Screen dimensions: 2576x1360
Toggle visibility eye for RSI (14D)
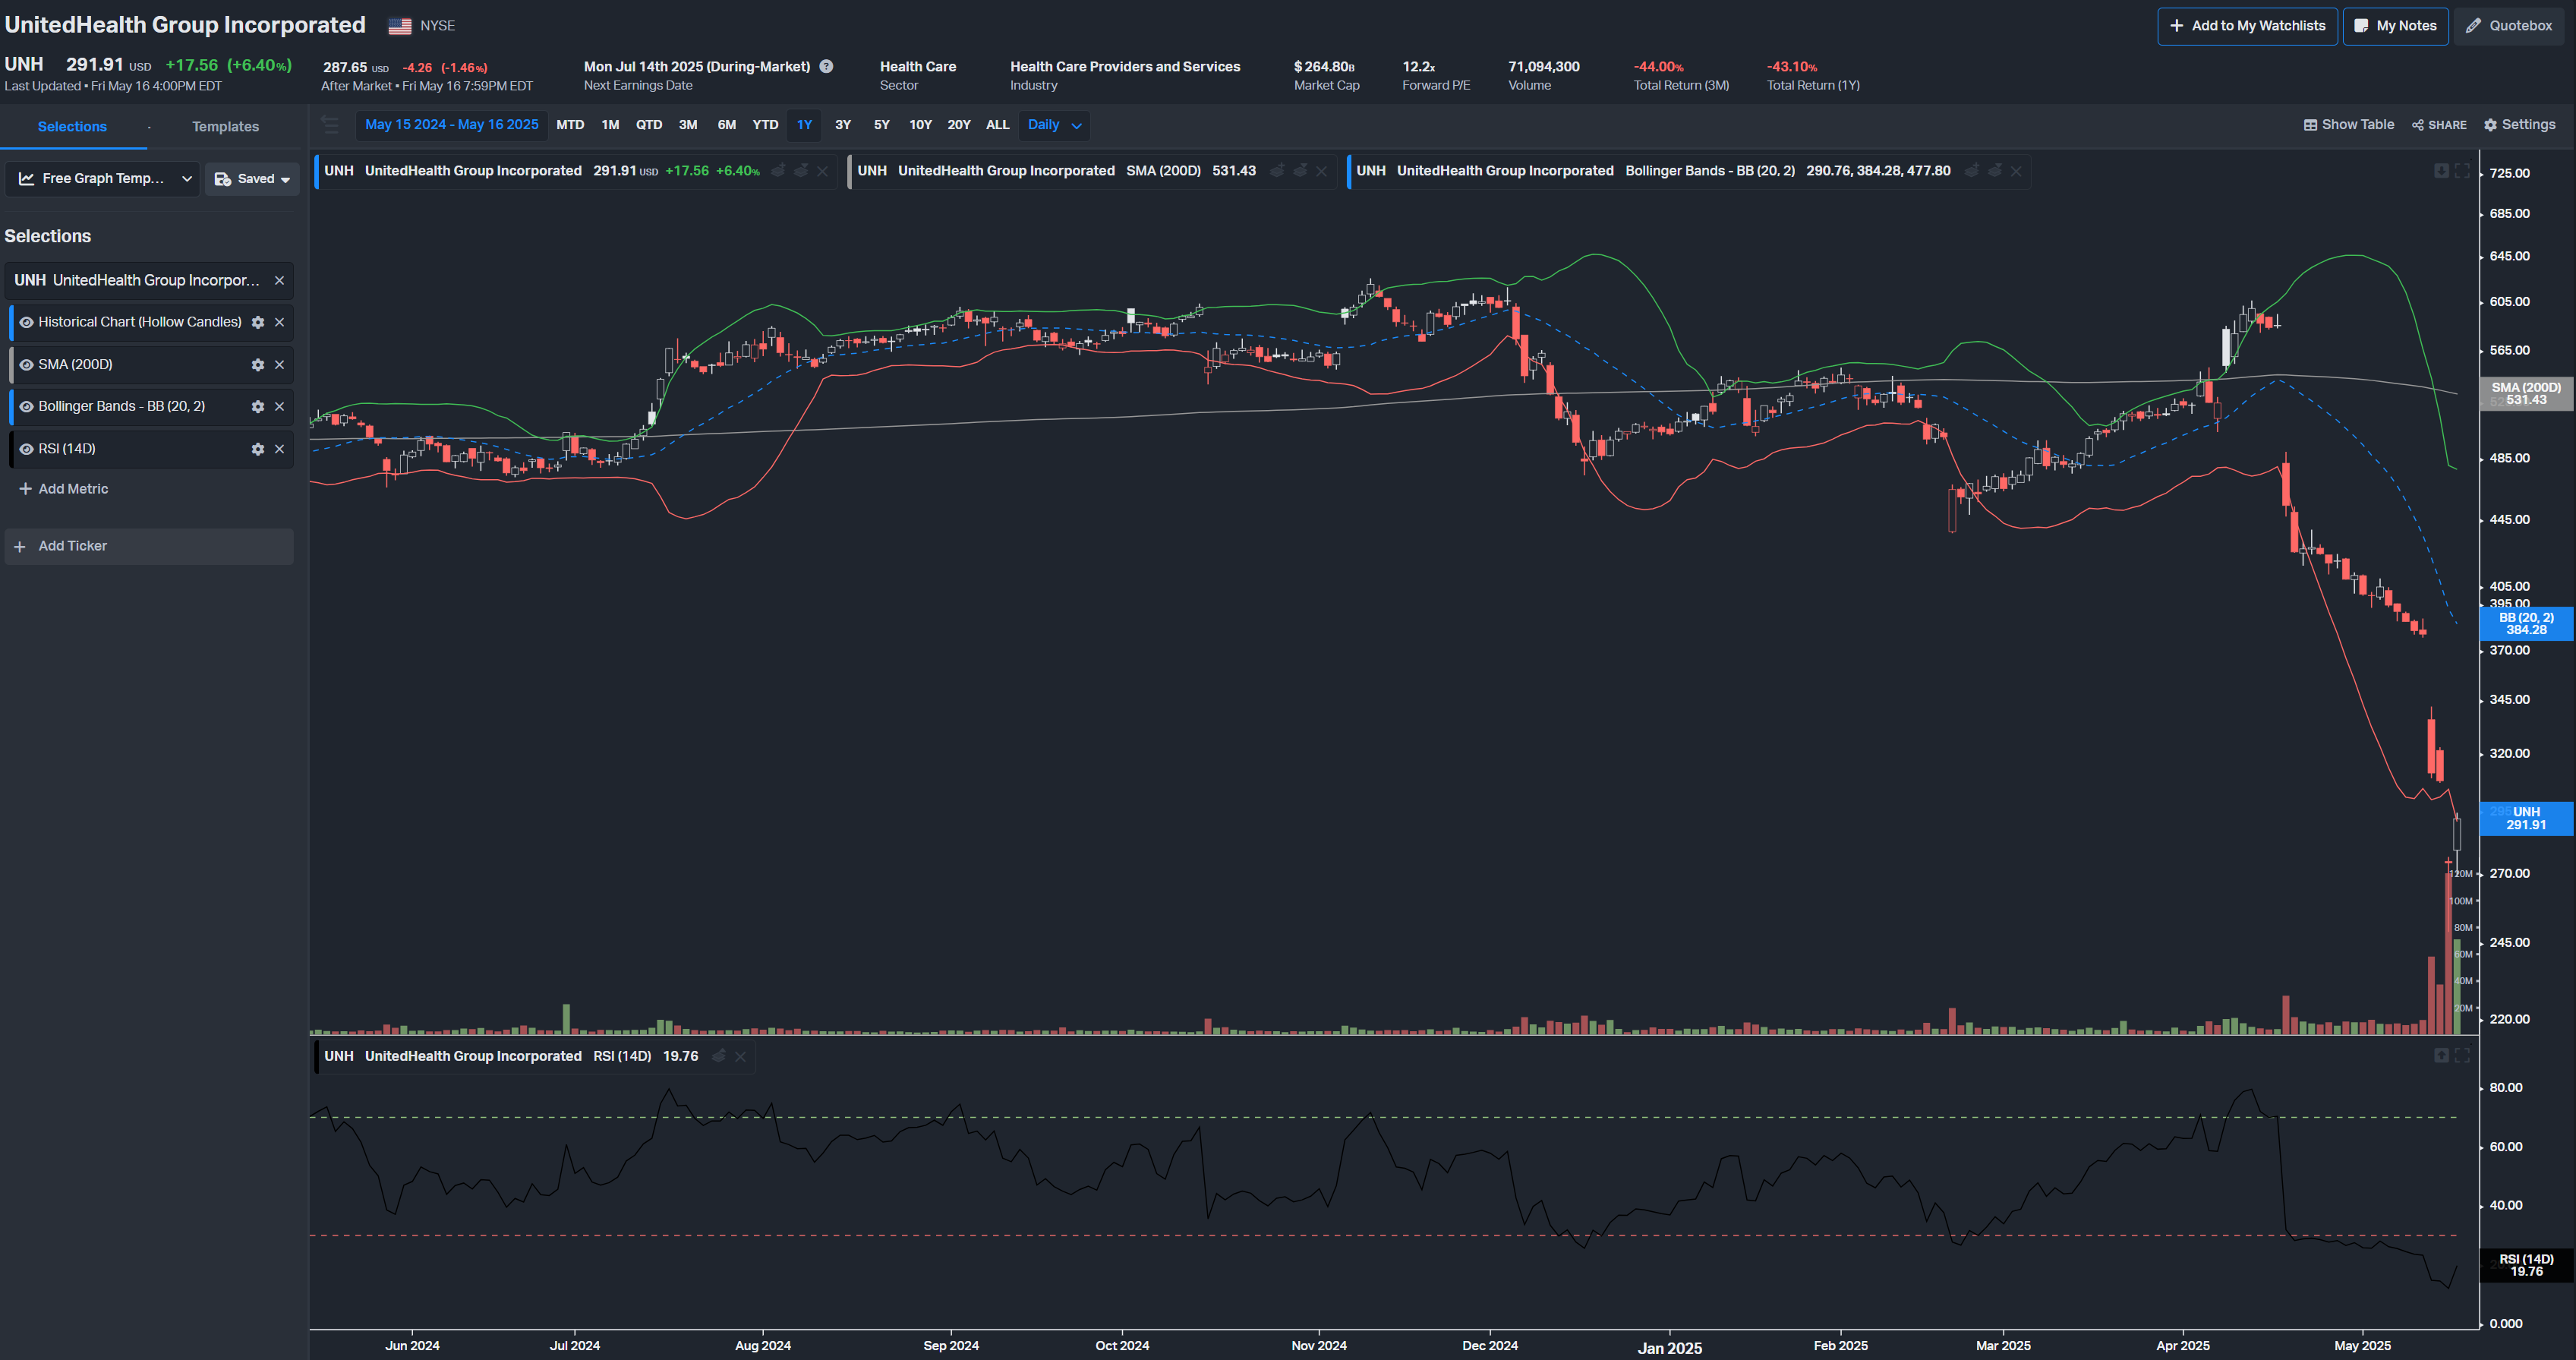click(x=27, y=449)
